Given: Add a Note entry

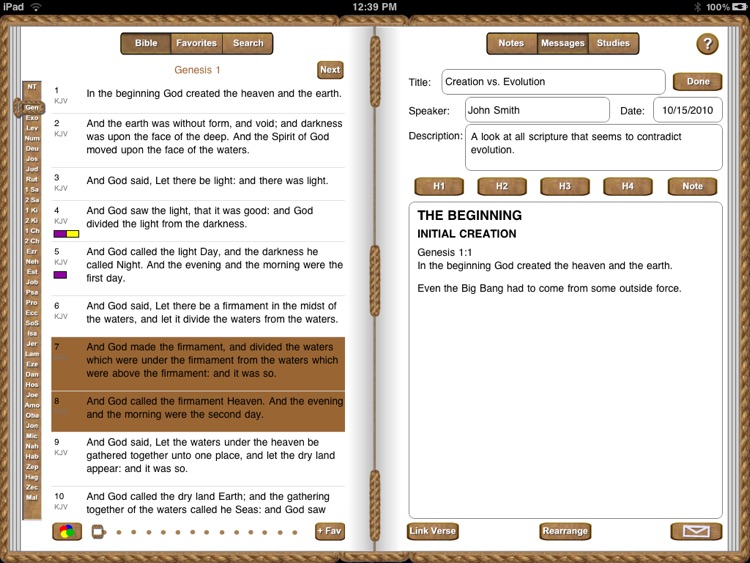Looking at the screenshot, I should point(692,186).
